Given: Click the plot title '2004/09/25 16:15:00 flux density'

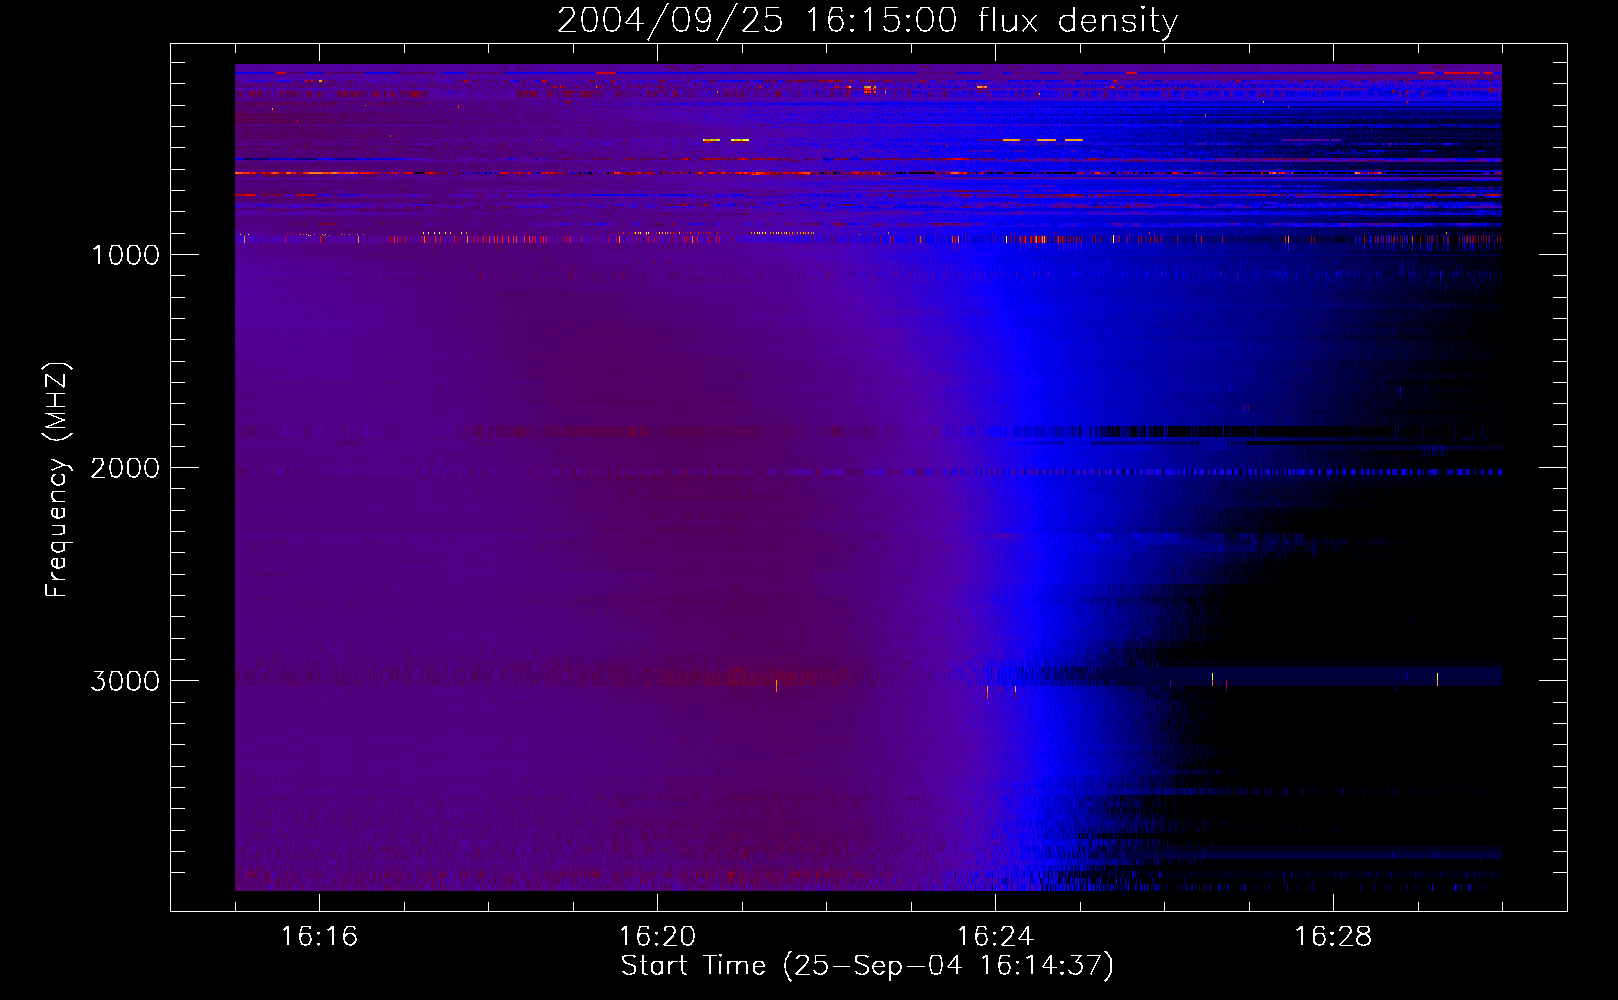Looking at the screenshot, I should tap(867, 21).
